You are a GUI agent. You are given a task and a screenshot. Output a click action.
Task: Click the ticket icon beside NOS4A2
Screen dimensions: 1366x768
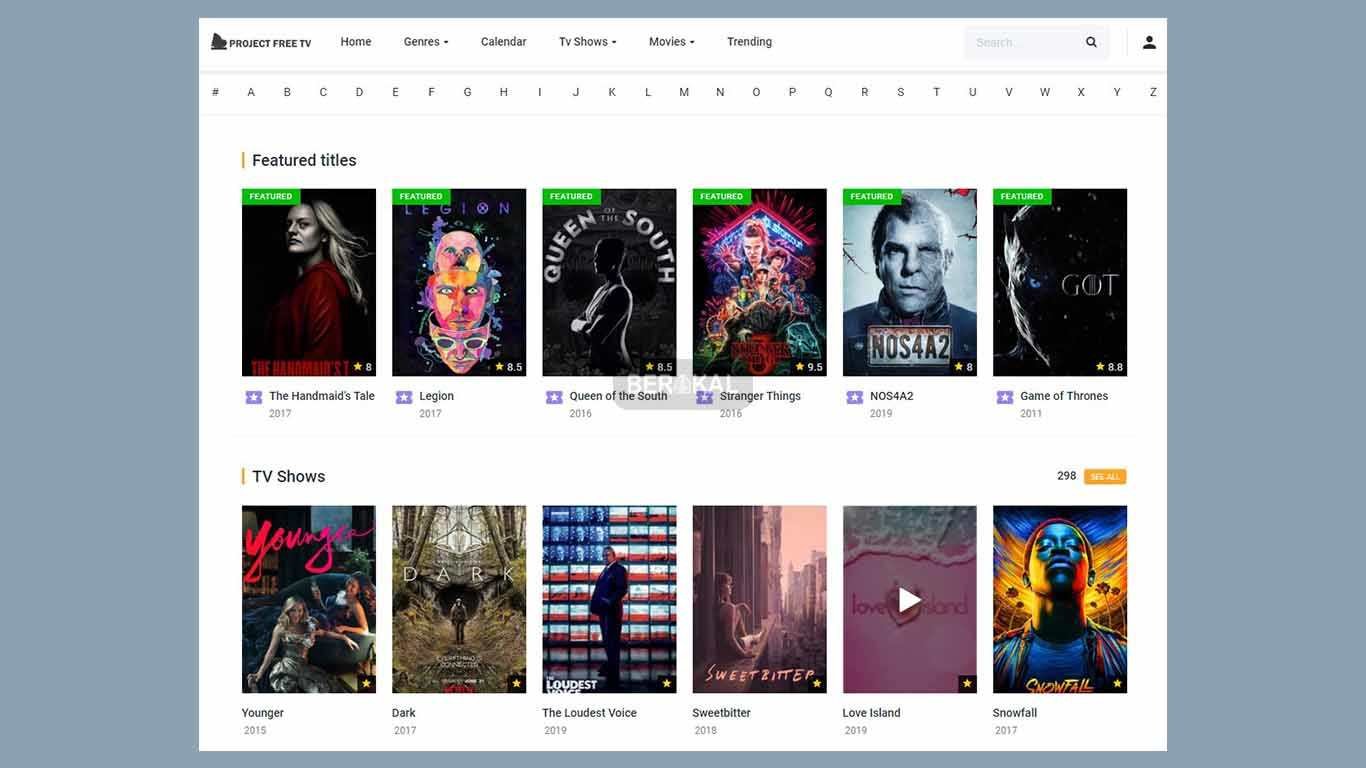(x=854, y=397)
